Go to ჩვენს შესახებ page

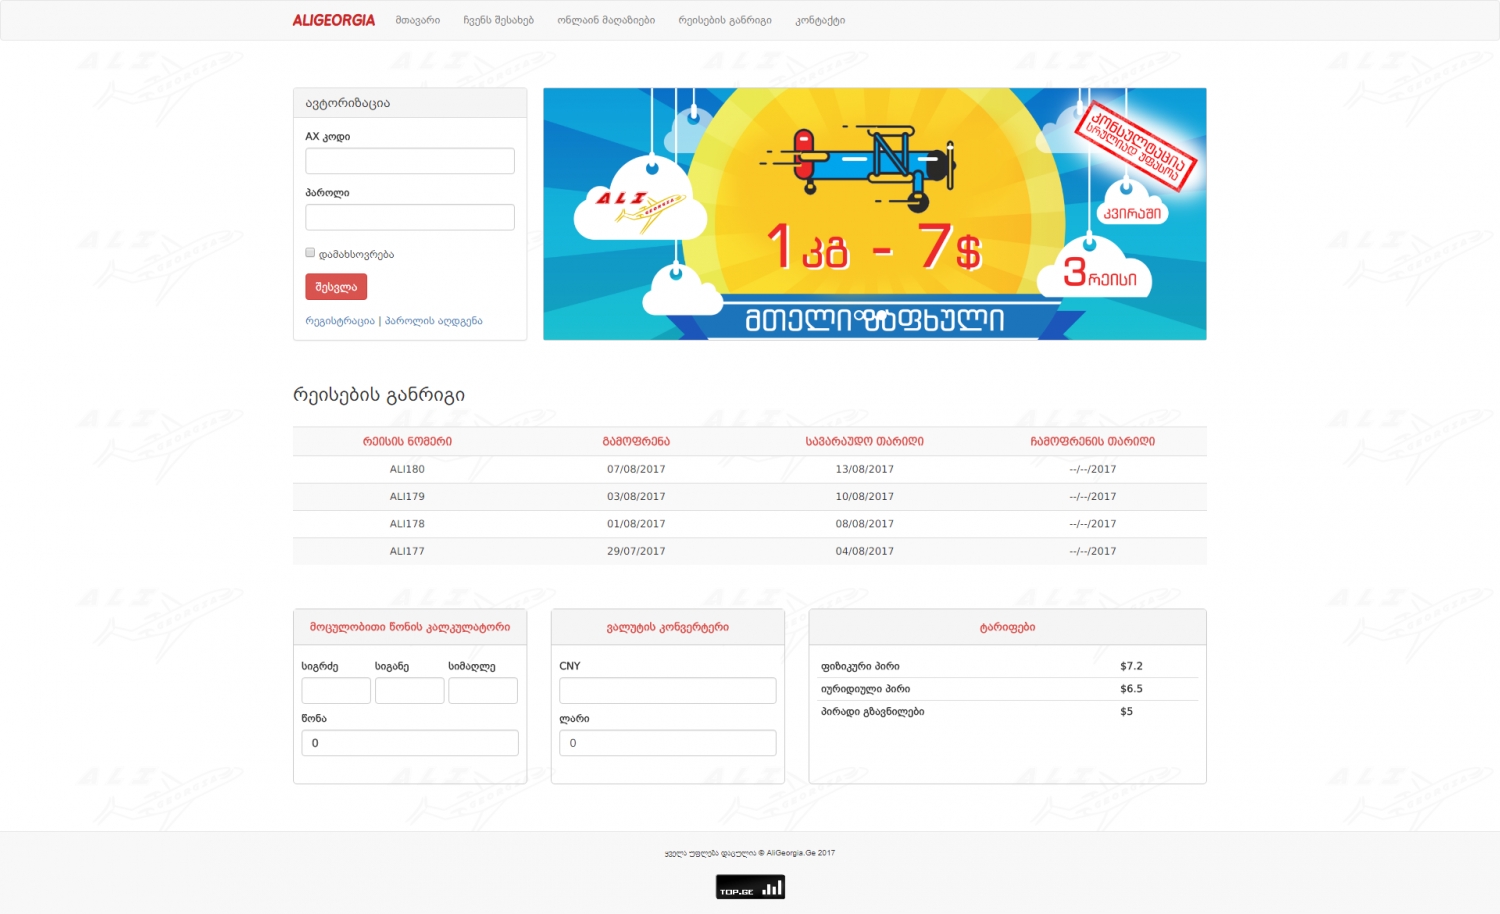[x=499, y=20]
